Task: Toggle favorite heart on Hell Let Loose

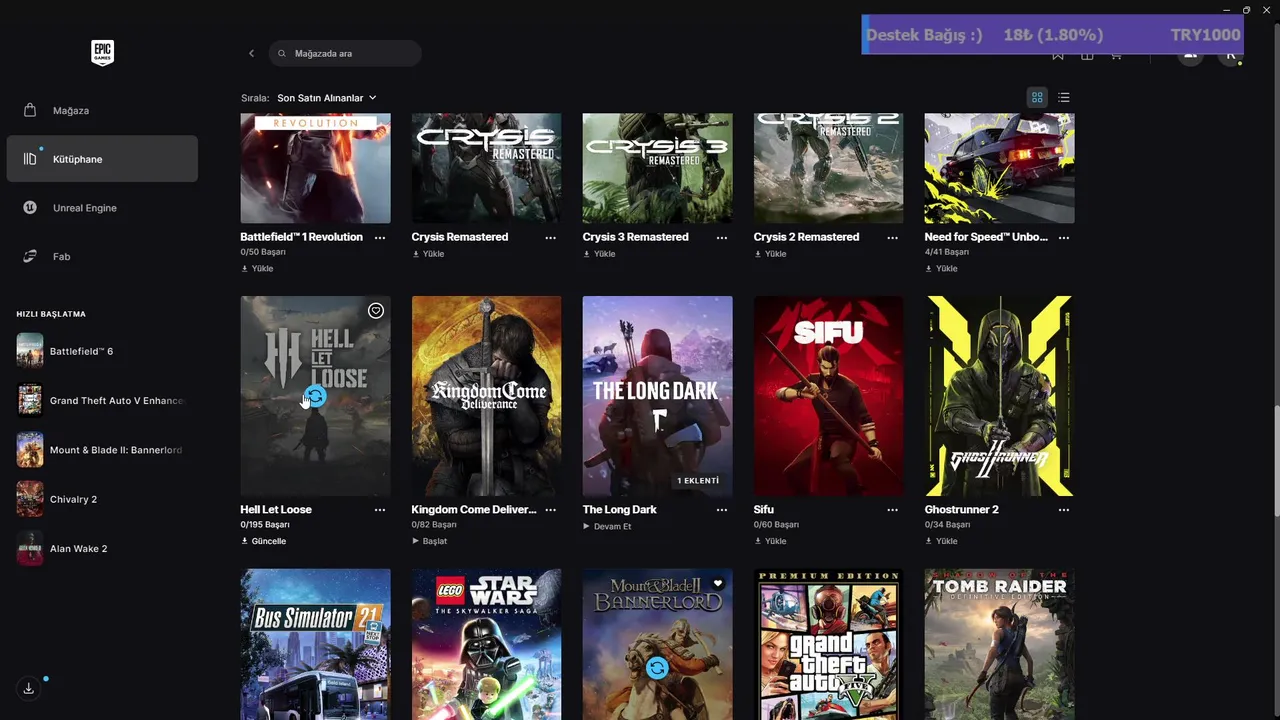Action: click(x=376, y=311)
